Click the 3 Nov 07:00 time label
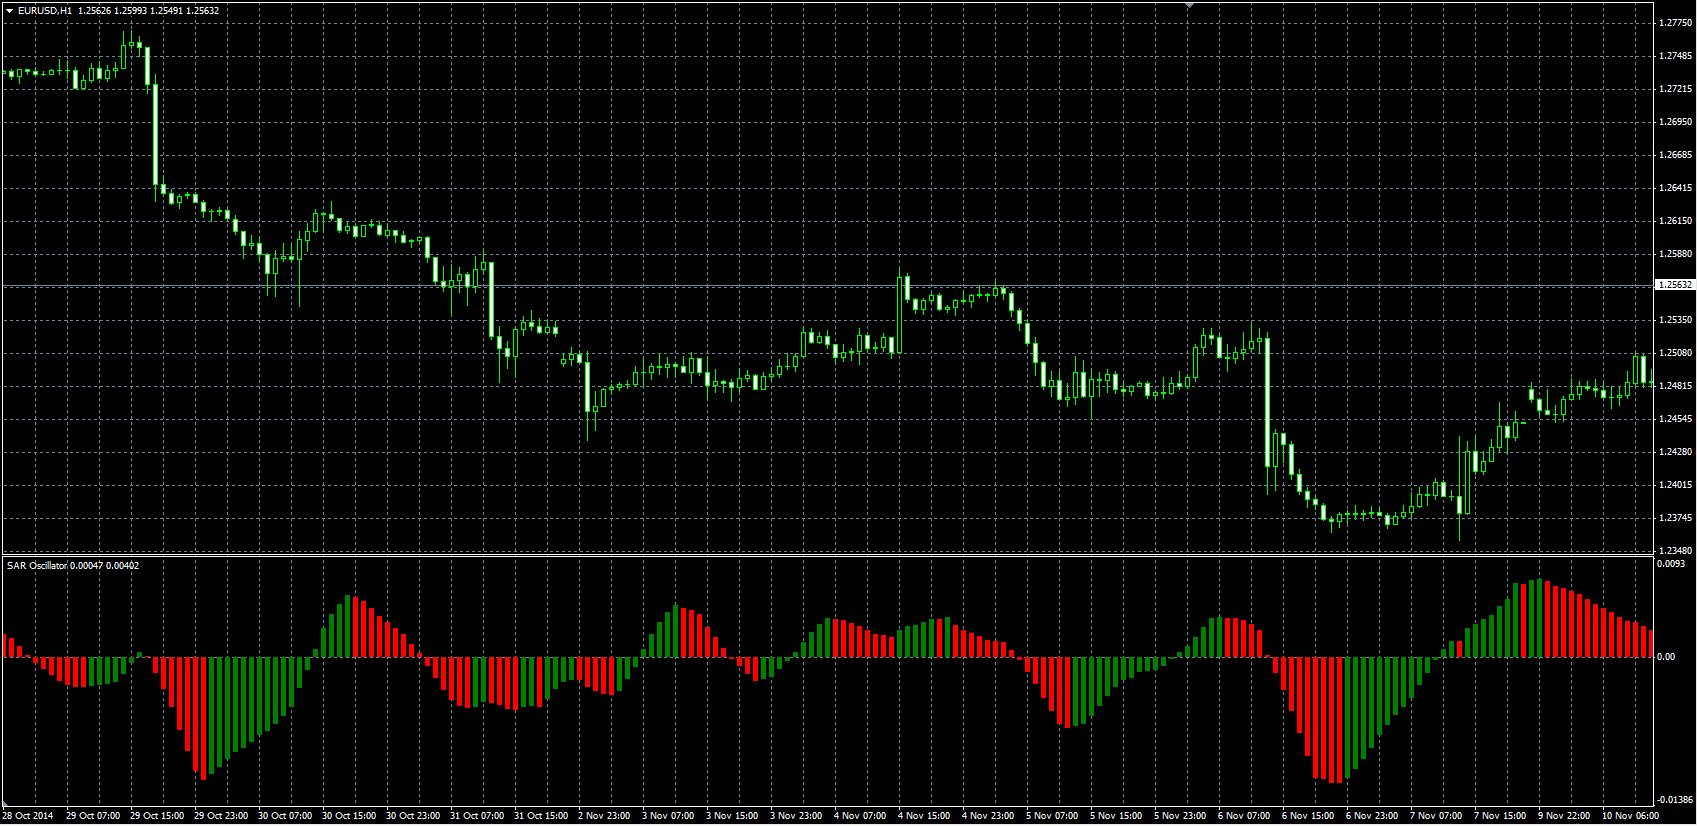This screenshot has height=826, width=1697. 668,816
